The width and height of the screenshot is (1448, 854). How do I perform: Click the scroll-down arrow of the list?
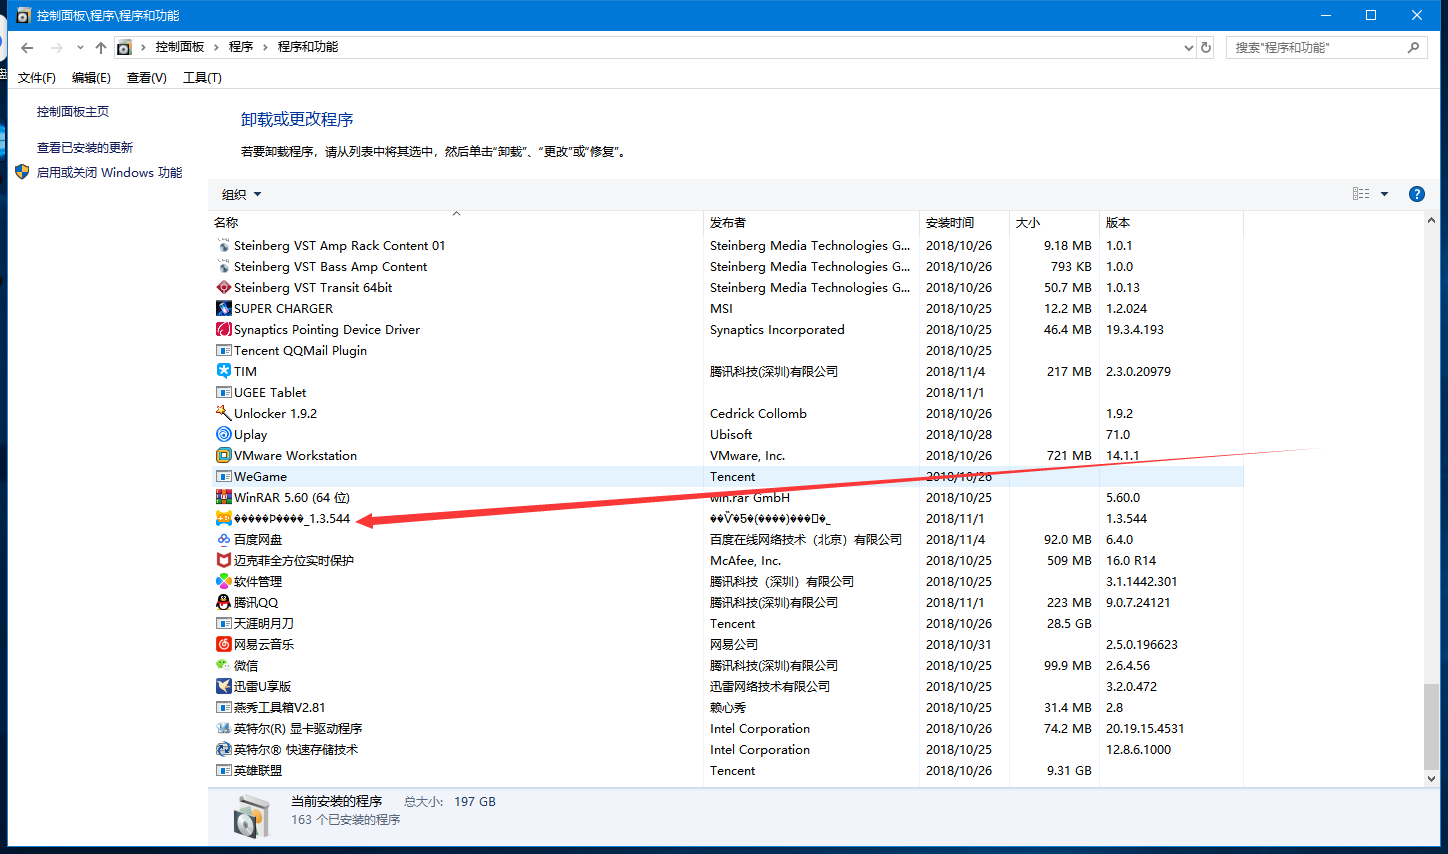[x=1431, y=778]
